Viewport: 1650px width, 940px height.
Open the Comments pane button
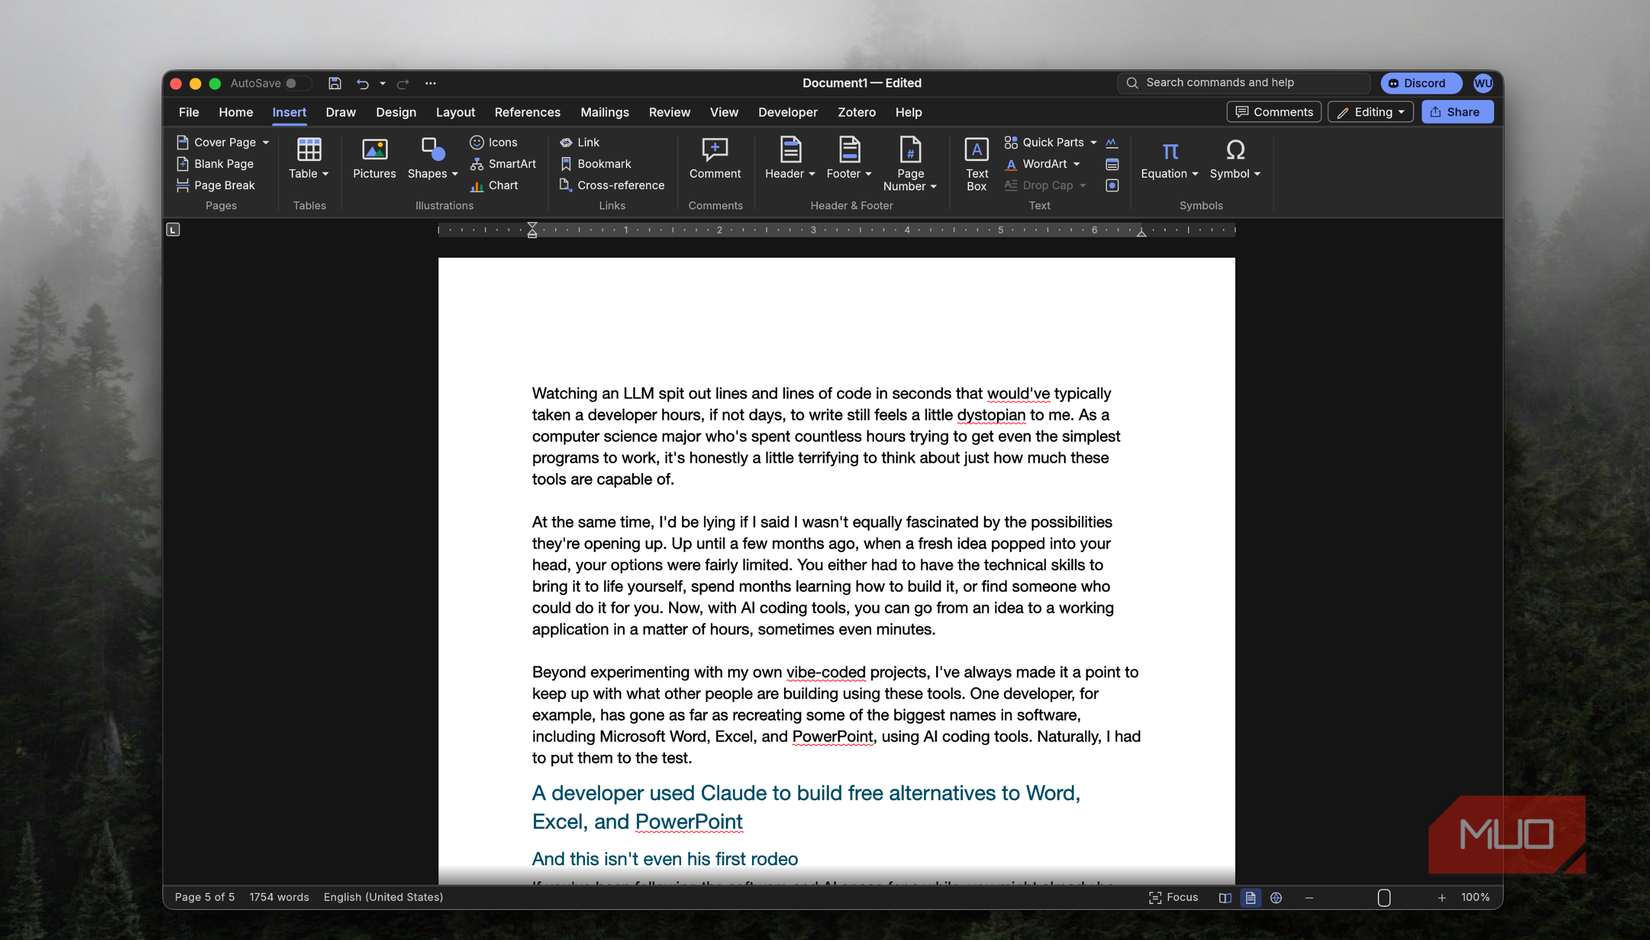pyautogui.click(x=1274, y=112)
